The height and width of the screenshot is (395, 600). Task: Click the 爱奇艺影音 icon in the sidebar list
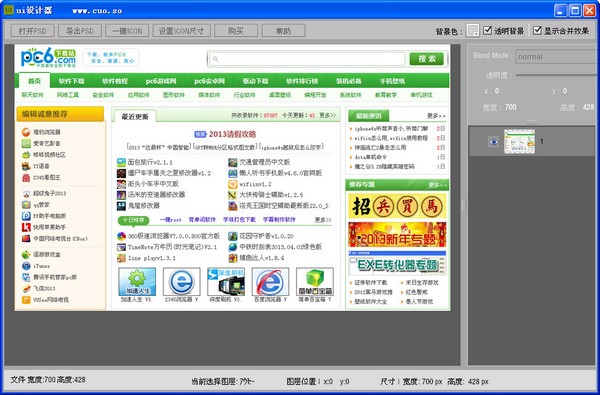click(26, 144)
